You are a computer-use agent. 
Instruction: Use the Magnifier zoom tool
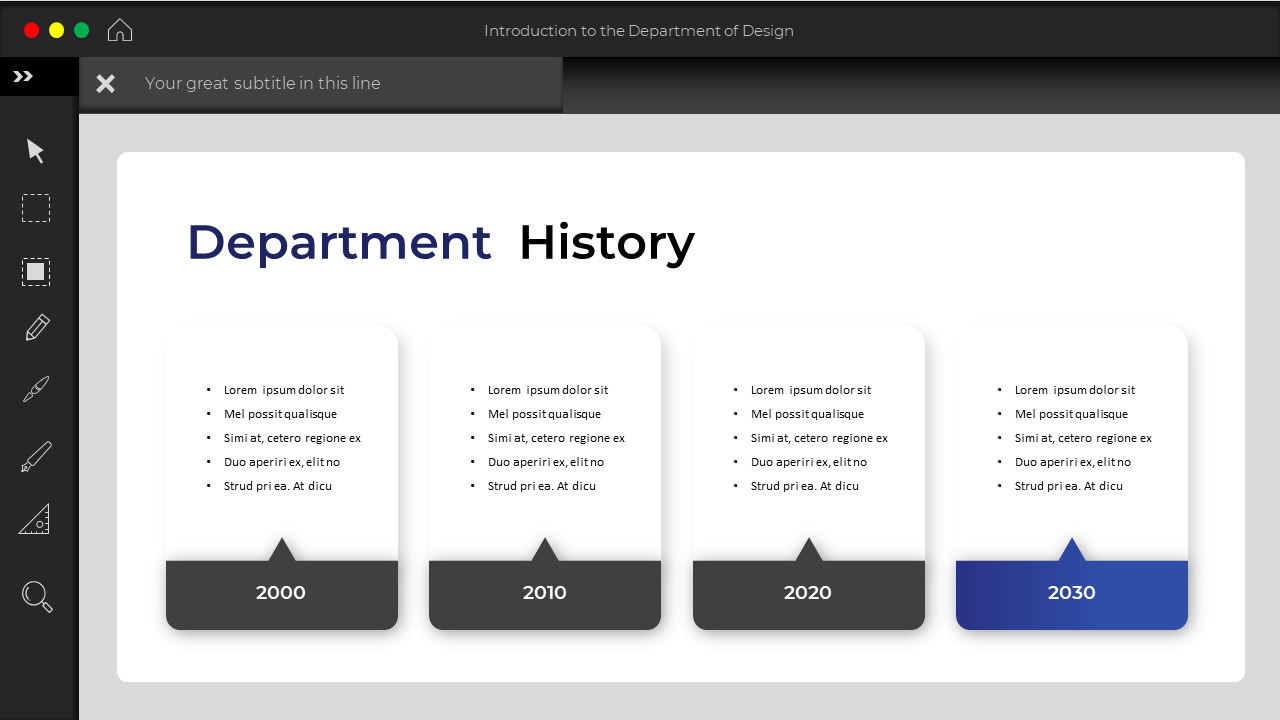(x=35, y=596)
